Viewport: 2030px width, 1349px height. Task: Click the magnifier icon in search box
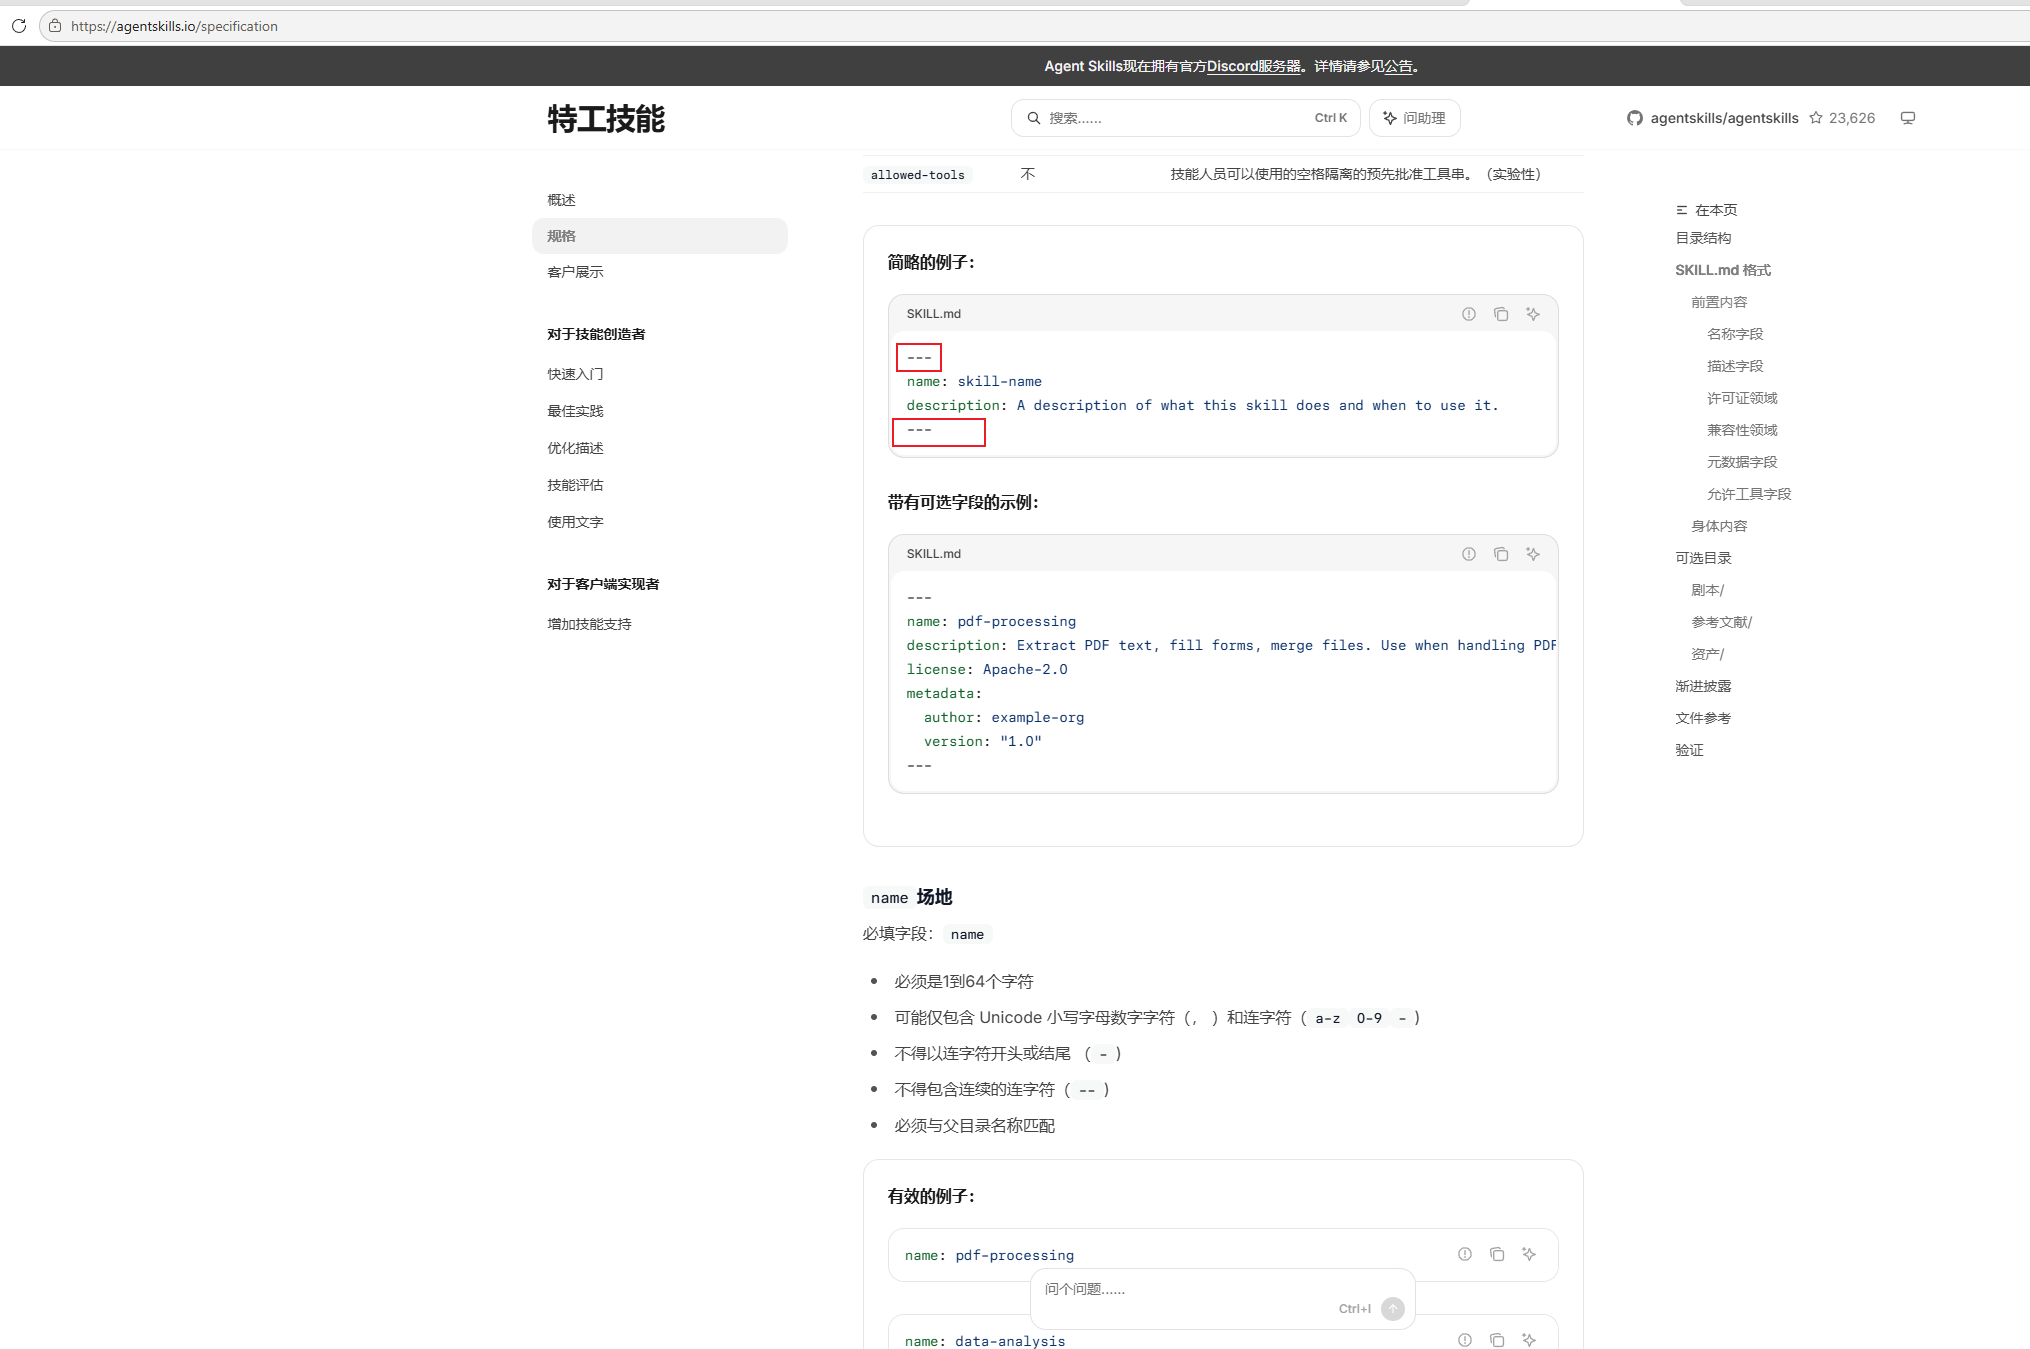click(1034, 118)
